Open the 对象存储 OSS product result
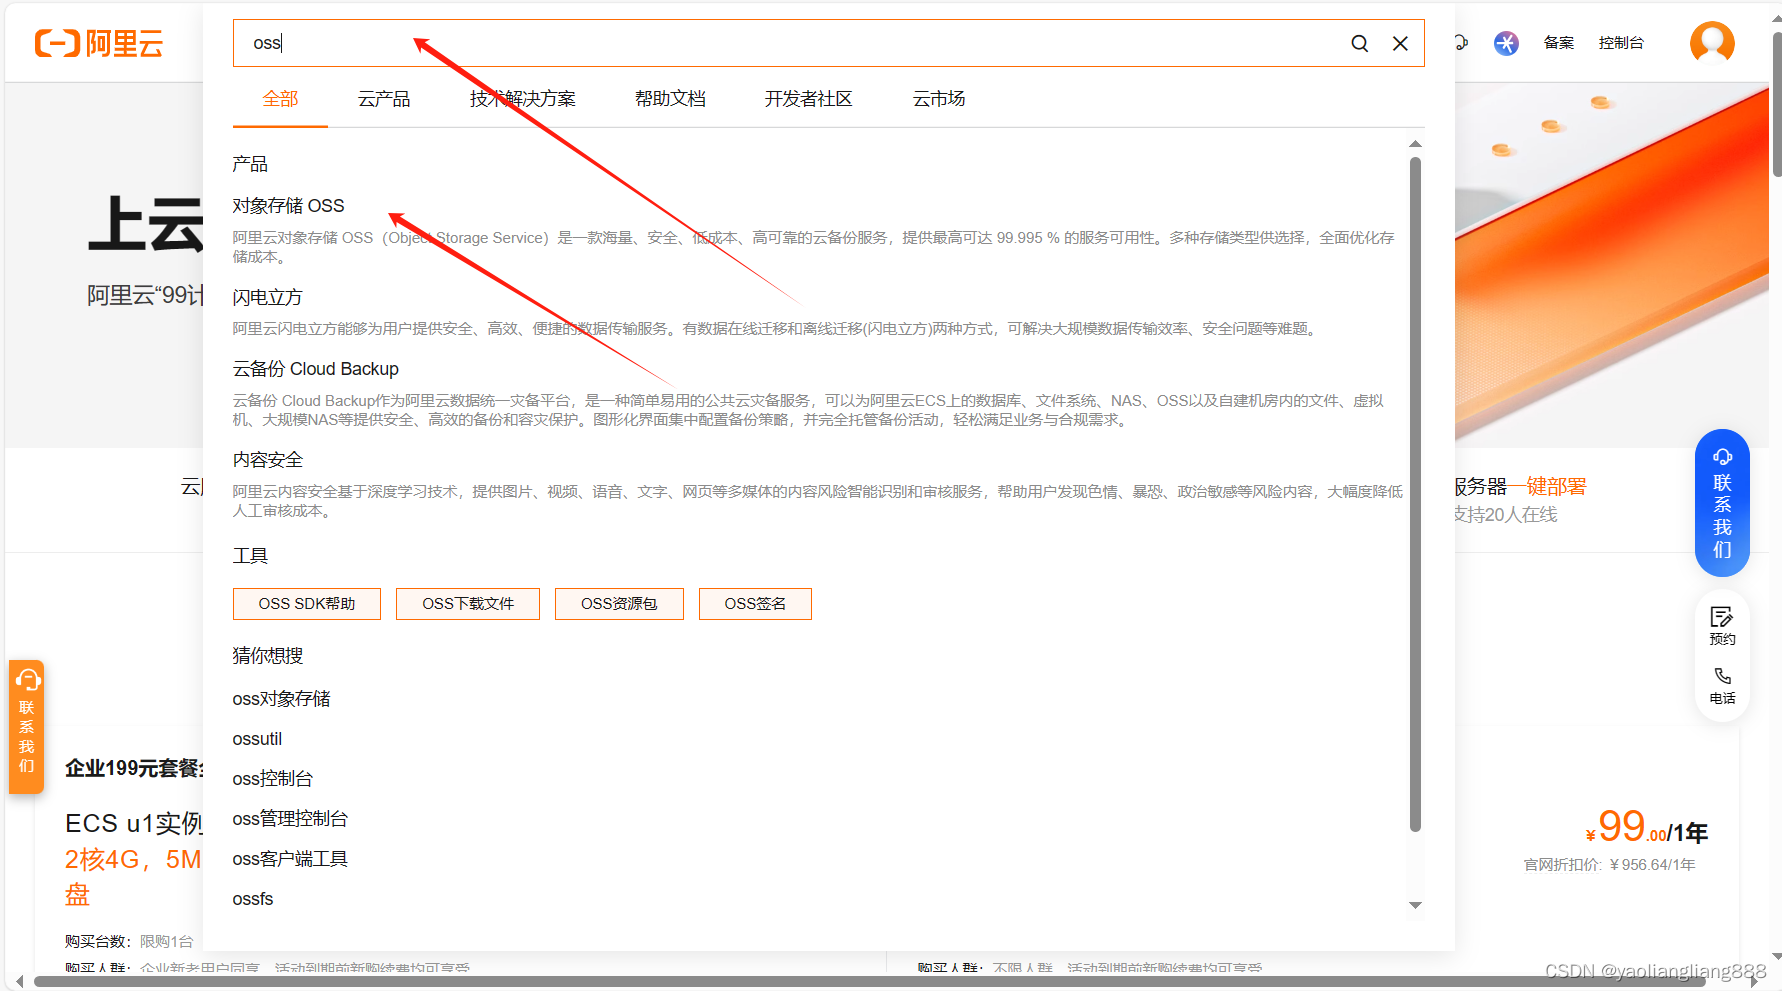Screen dimensions: 1782x991 [x=288, y=206]
